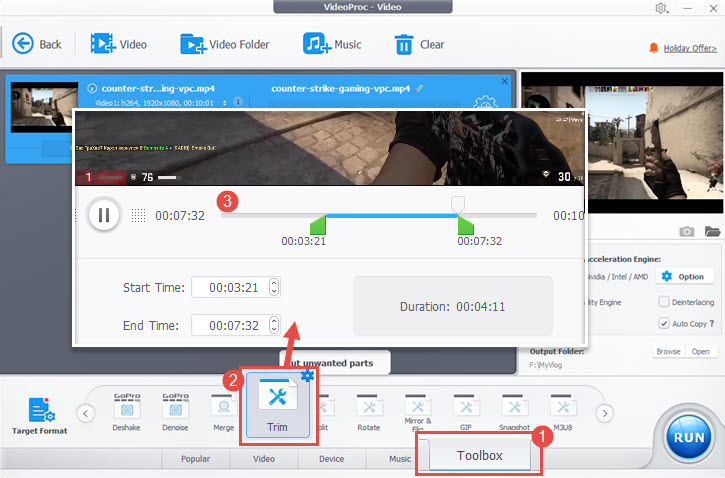The image size is (725, 478).
Task: Select the green end marker at 00:07:32
Action: click(x=466, y=226)
